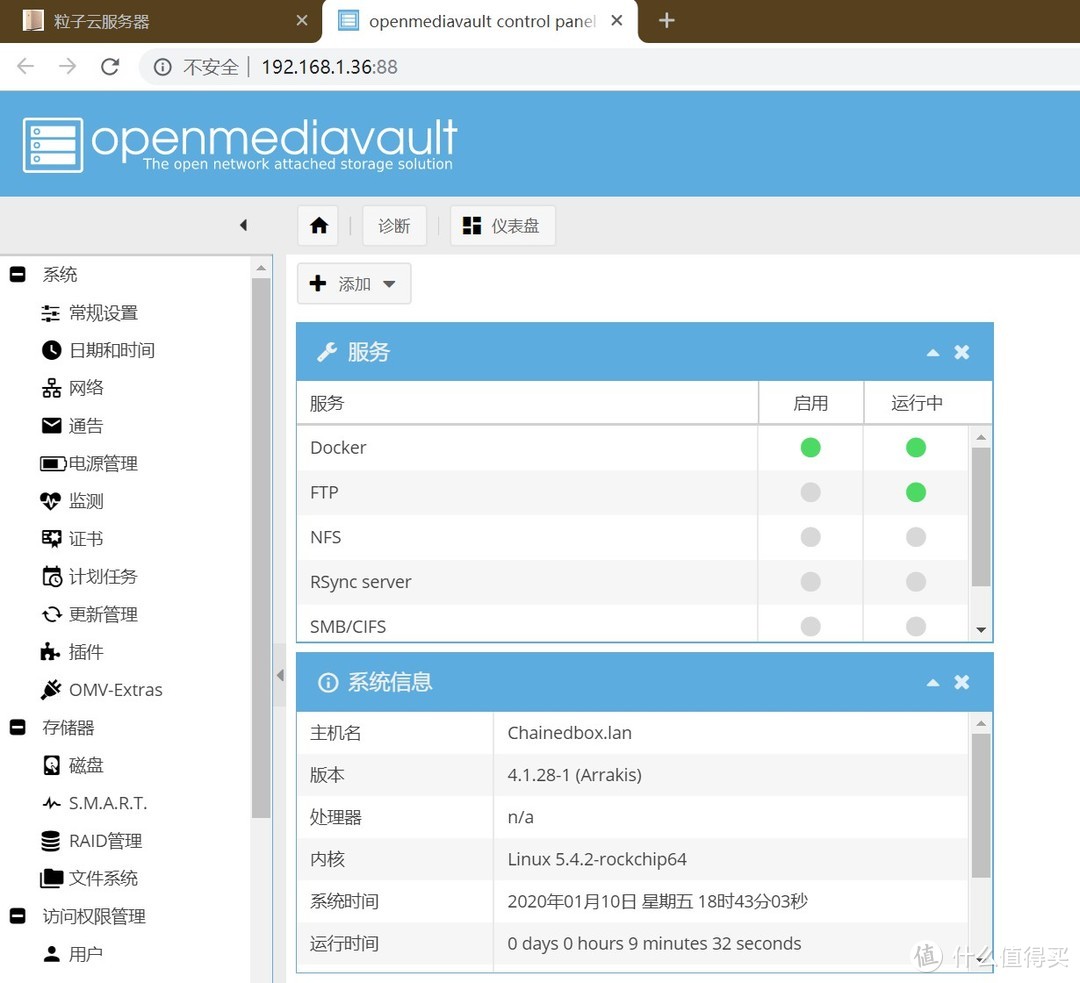Screen dimensions: 1080x983
Task: Collapse the 服务 widget with up arrow
Action: pos(933,353)
